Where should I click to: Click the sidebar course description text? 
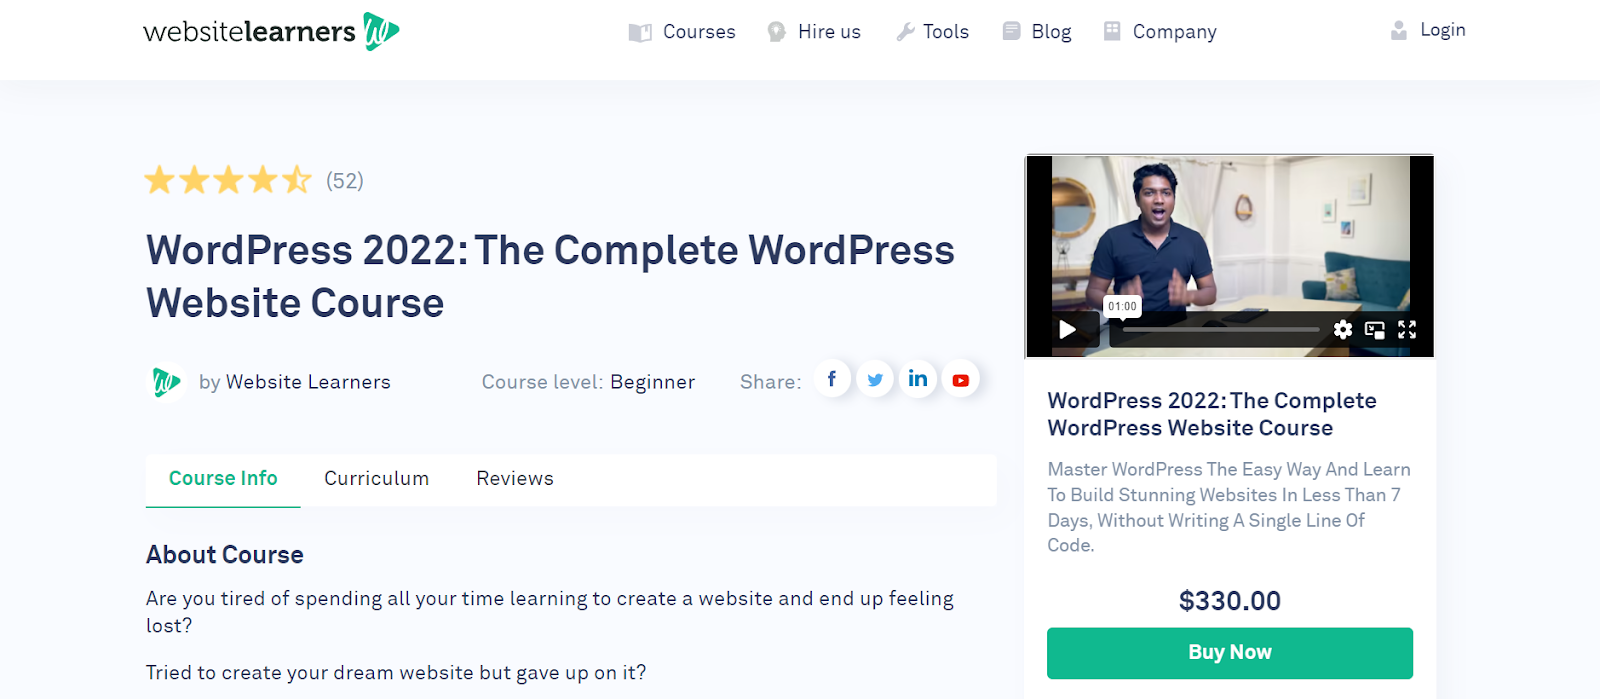(x=1229, y=507)
